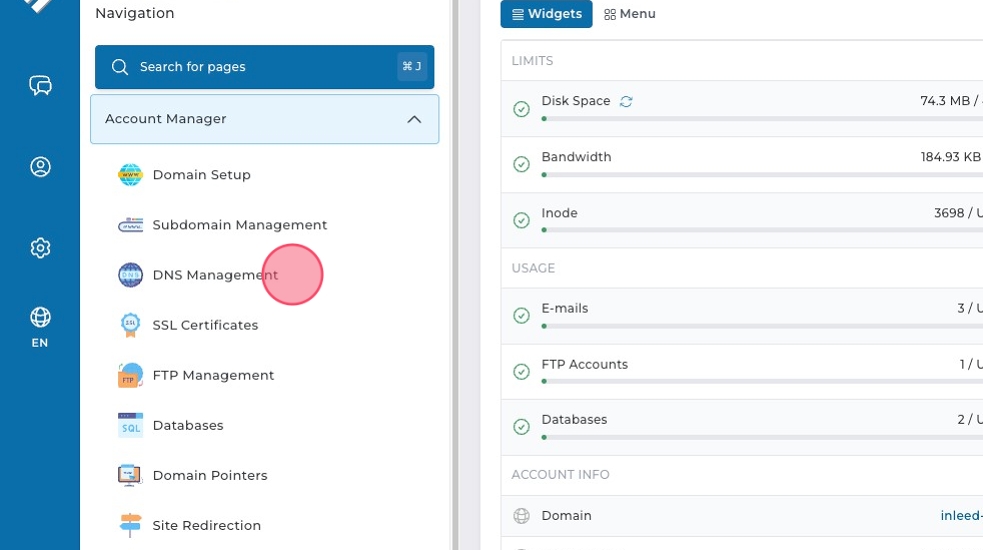Viewport: 983px width, 550px height.
Task: Open the chat messages sidebar icon
Action: coord(40,85)
